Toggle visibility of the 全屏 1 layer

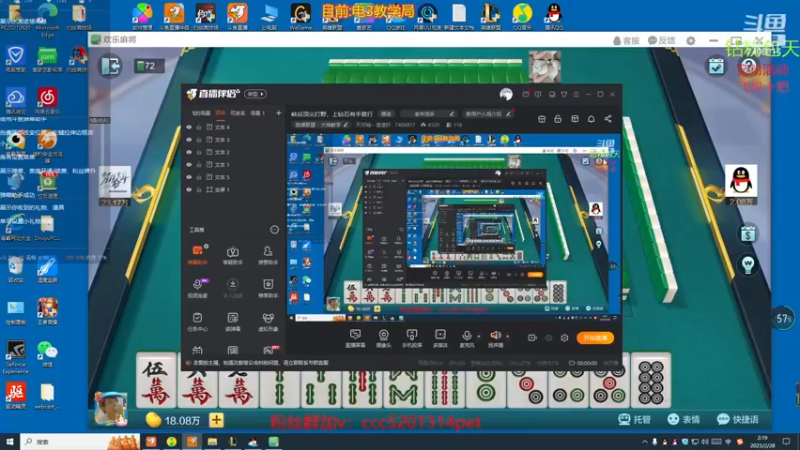[x=189, y=189]
